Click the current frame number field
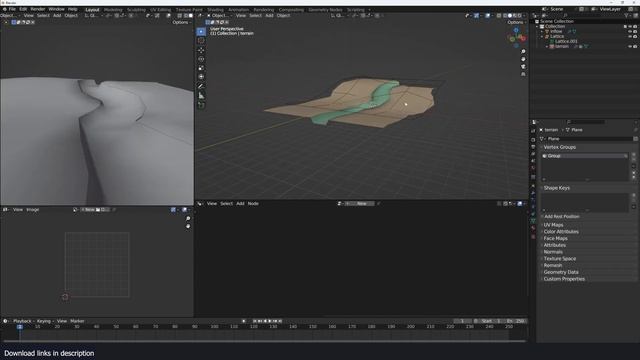This screenshot has width=640, height=360. [462, 321]
